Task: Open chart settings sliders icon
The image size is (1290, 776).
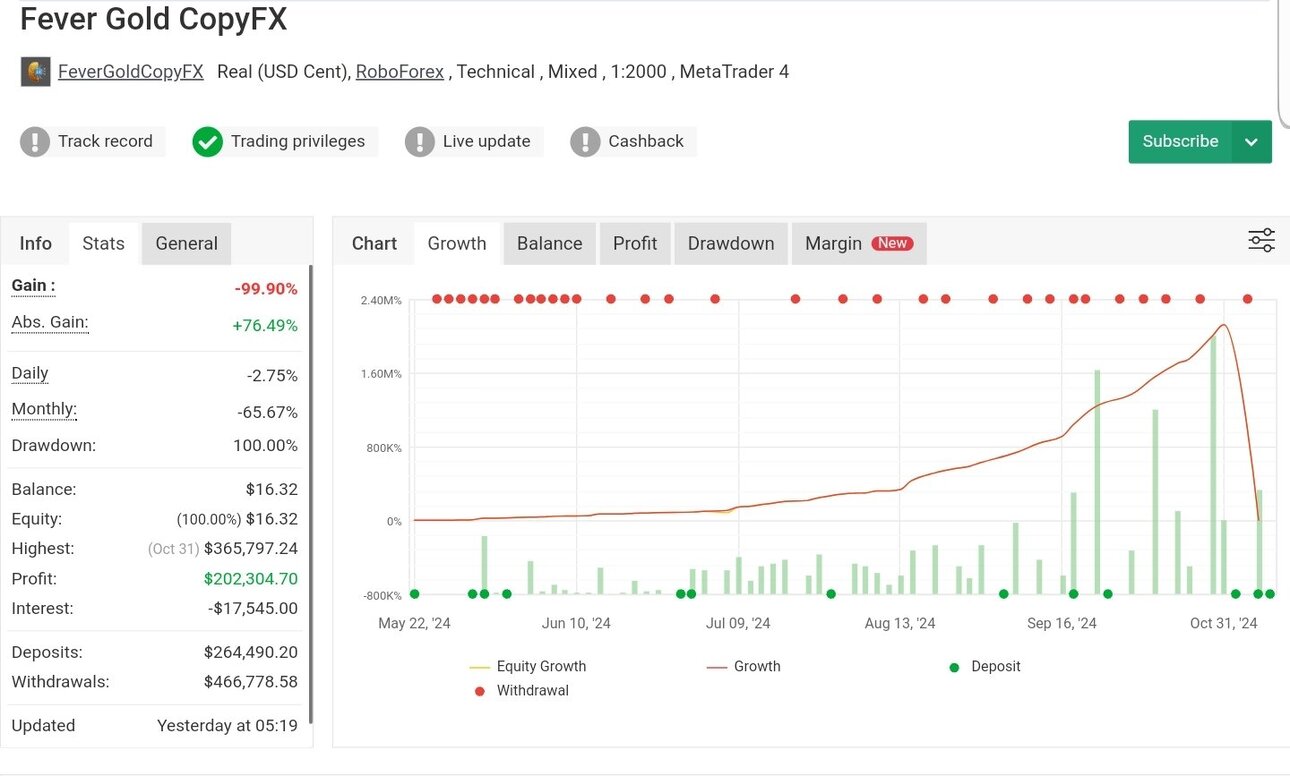Action: coord(1261,240)
